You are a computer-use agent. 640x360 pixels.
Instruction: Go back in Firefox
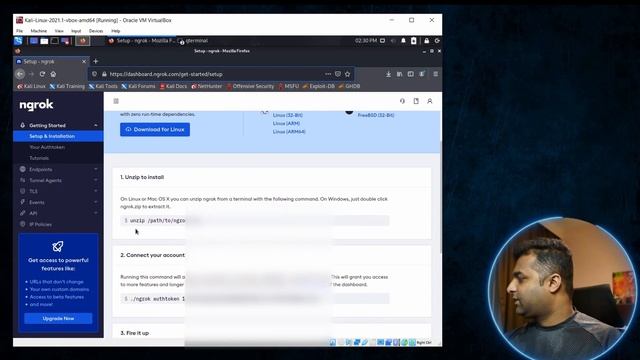pyautogui.click(x=20, y=74)
